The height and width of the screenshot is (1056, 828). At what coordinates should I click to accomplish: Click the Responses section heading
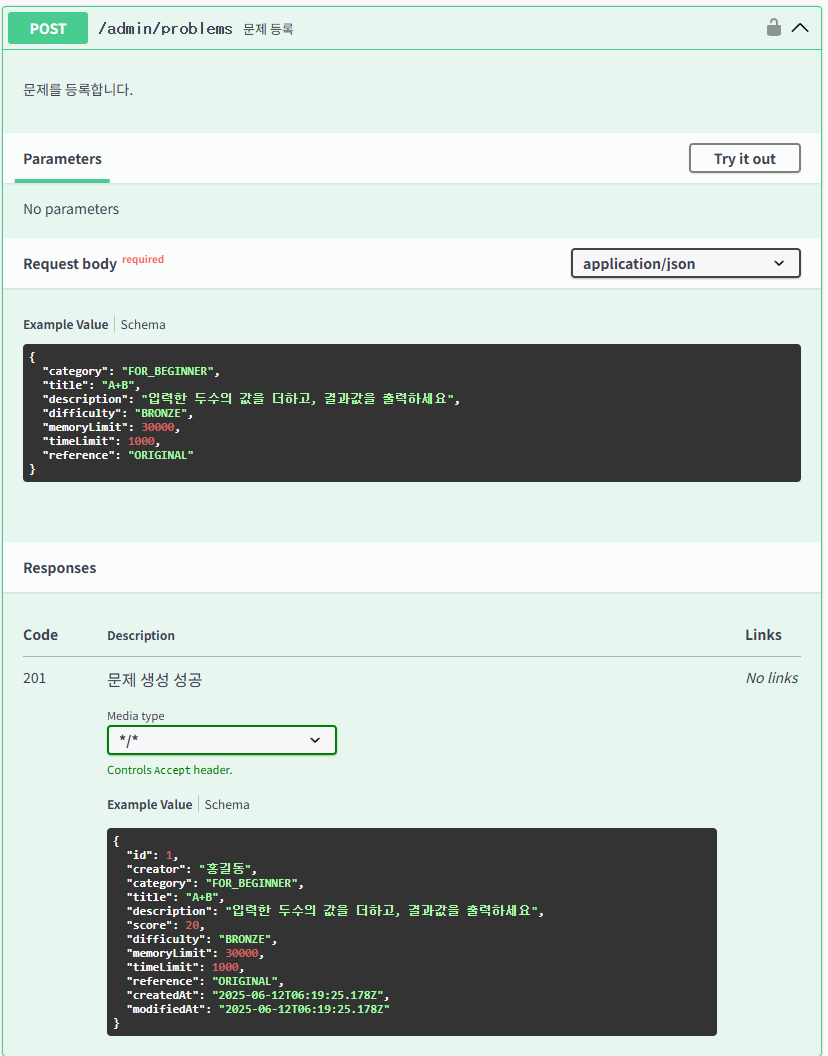click(x=59, y=568)
